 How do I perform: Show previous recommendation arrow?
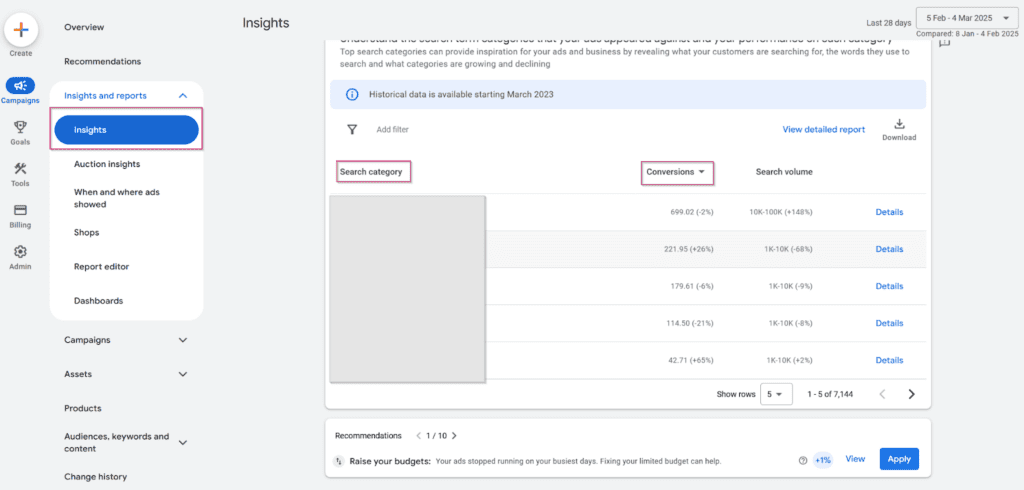tap(419, 436)
